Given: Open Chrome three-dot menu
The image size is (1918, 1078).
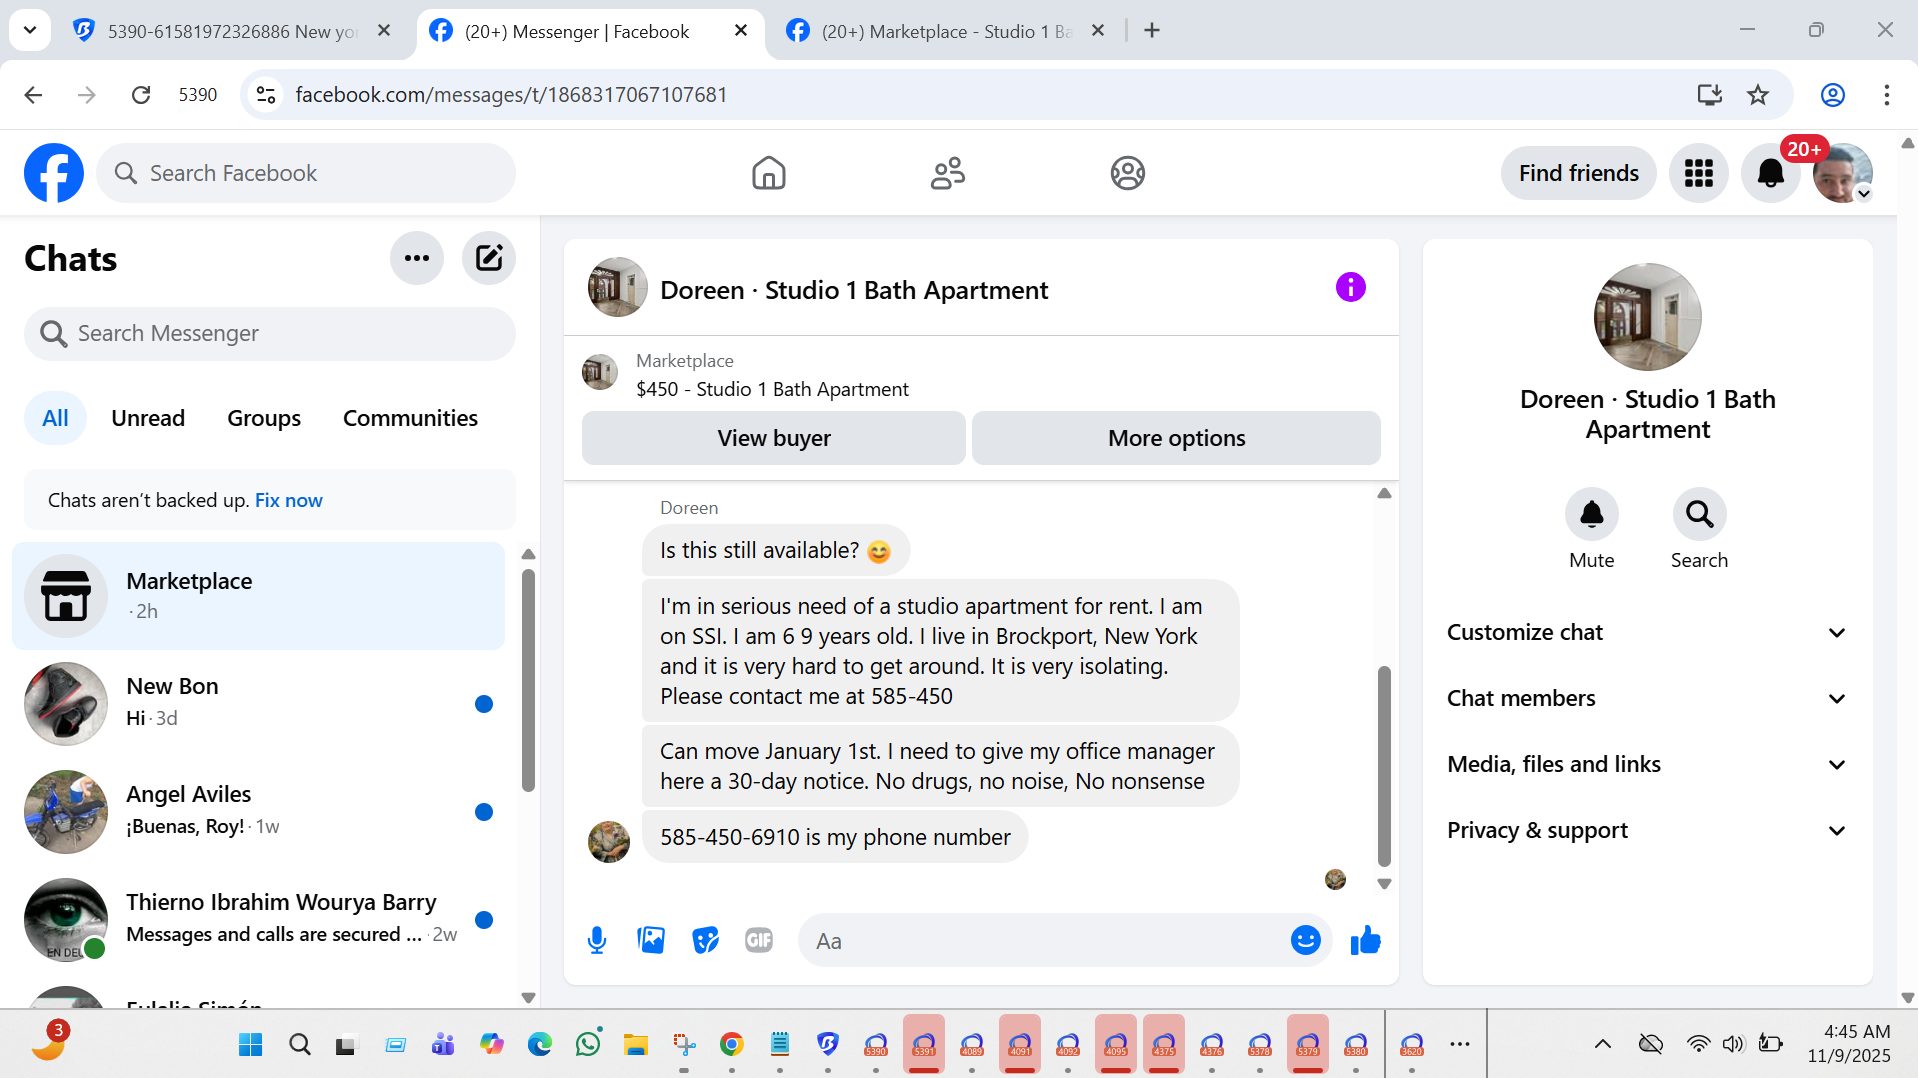Looking at the screenshot, I should pyautogui.click(x=1886, y=95).
